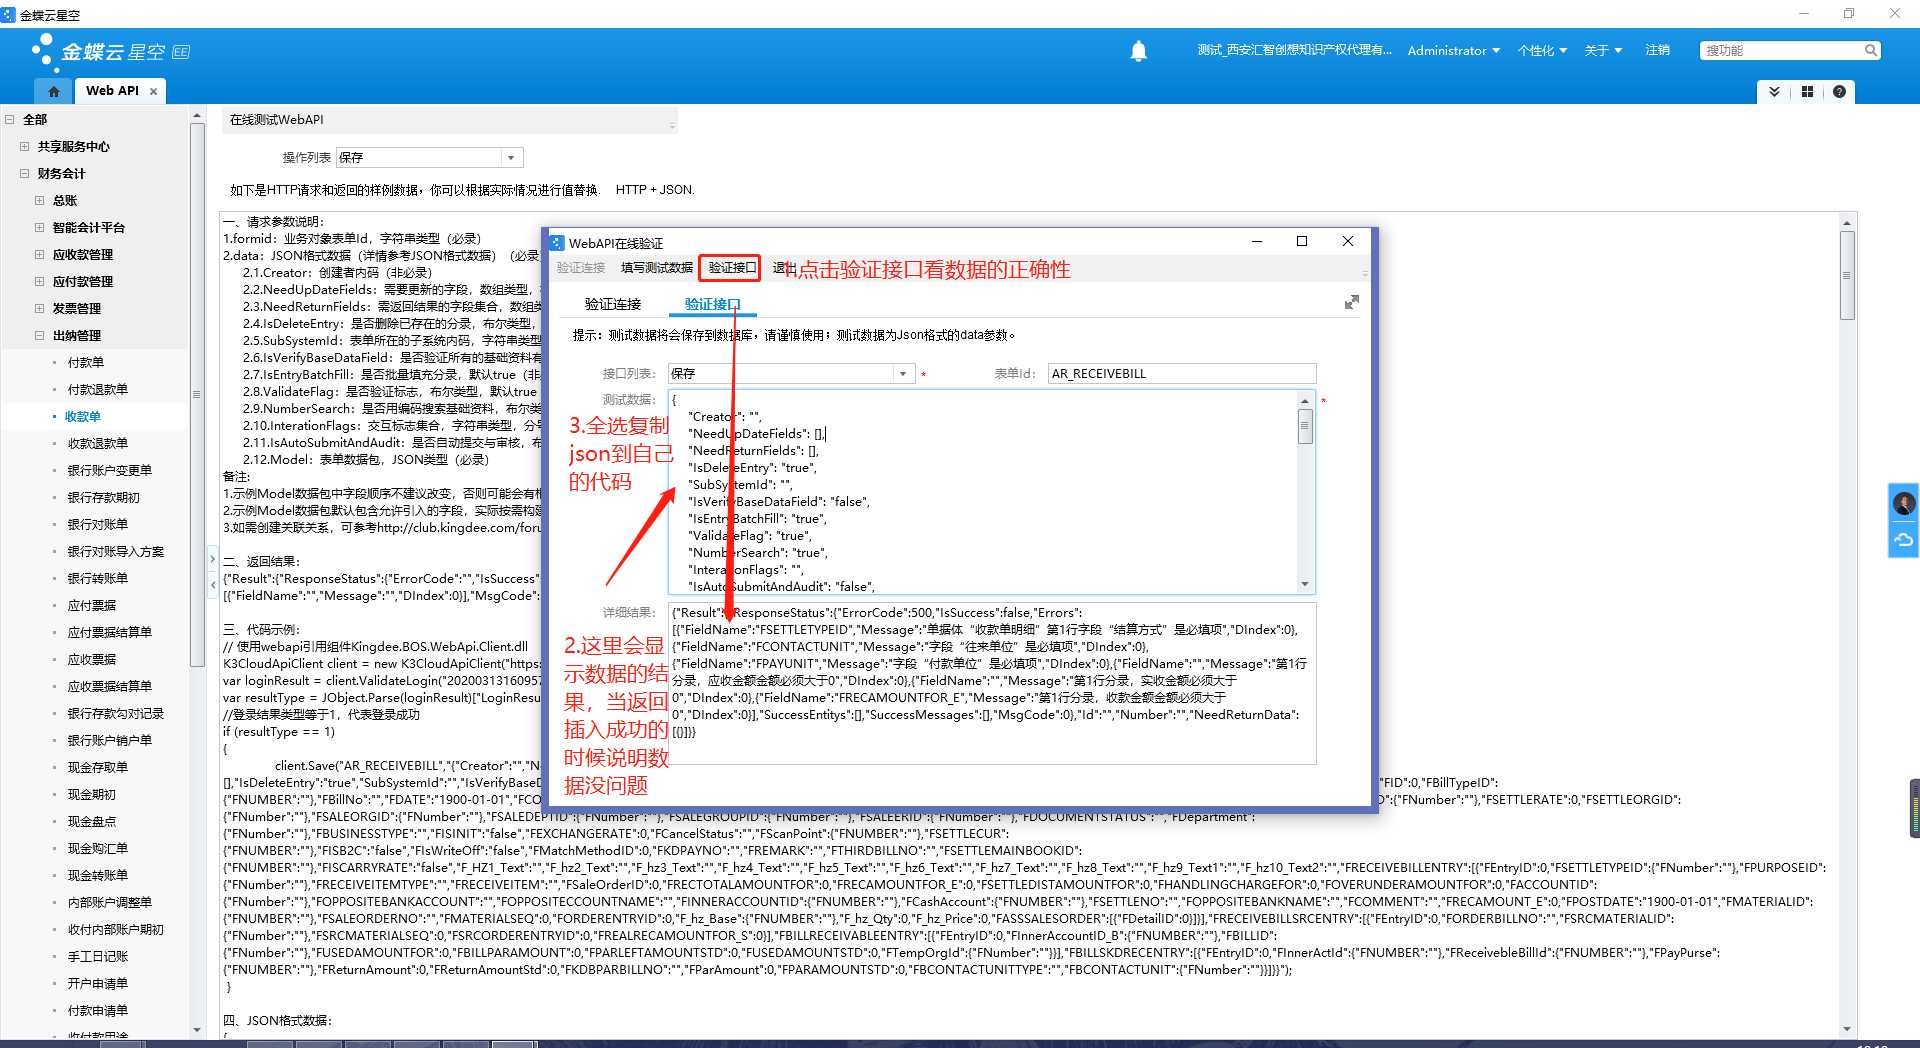This screenshot has width=1920, height=1048.
Task: Select 付款退款单 in the tree
Action: tap(98, 389)
